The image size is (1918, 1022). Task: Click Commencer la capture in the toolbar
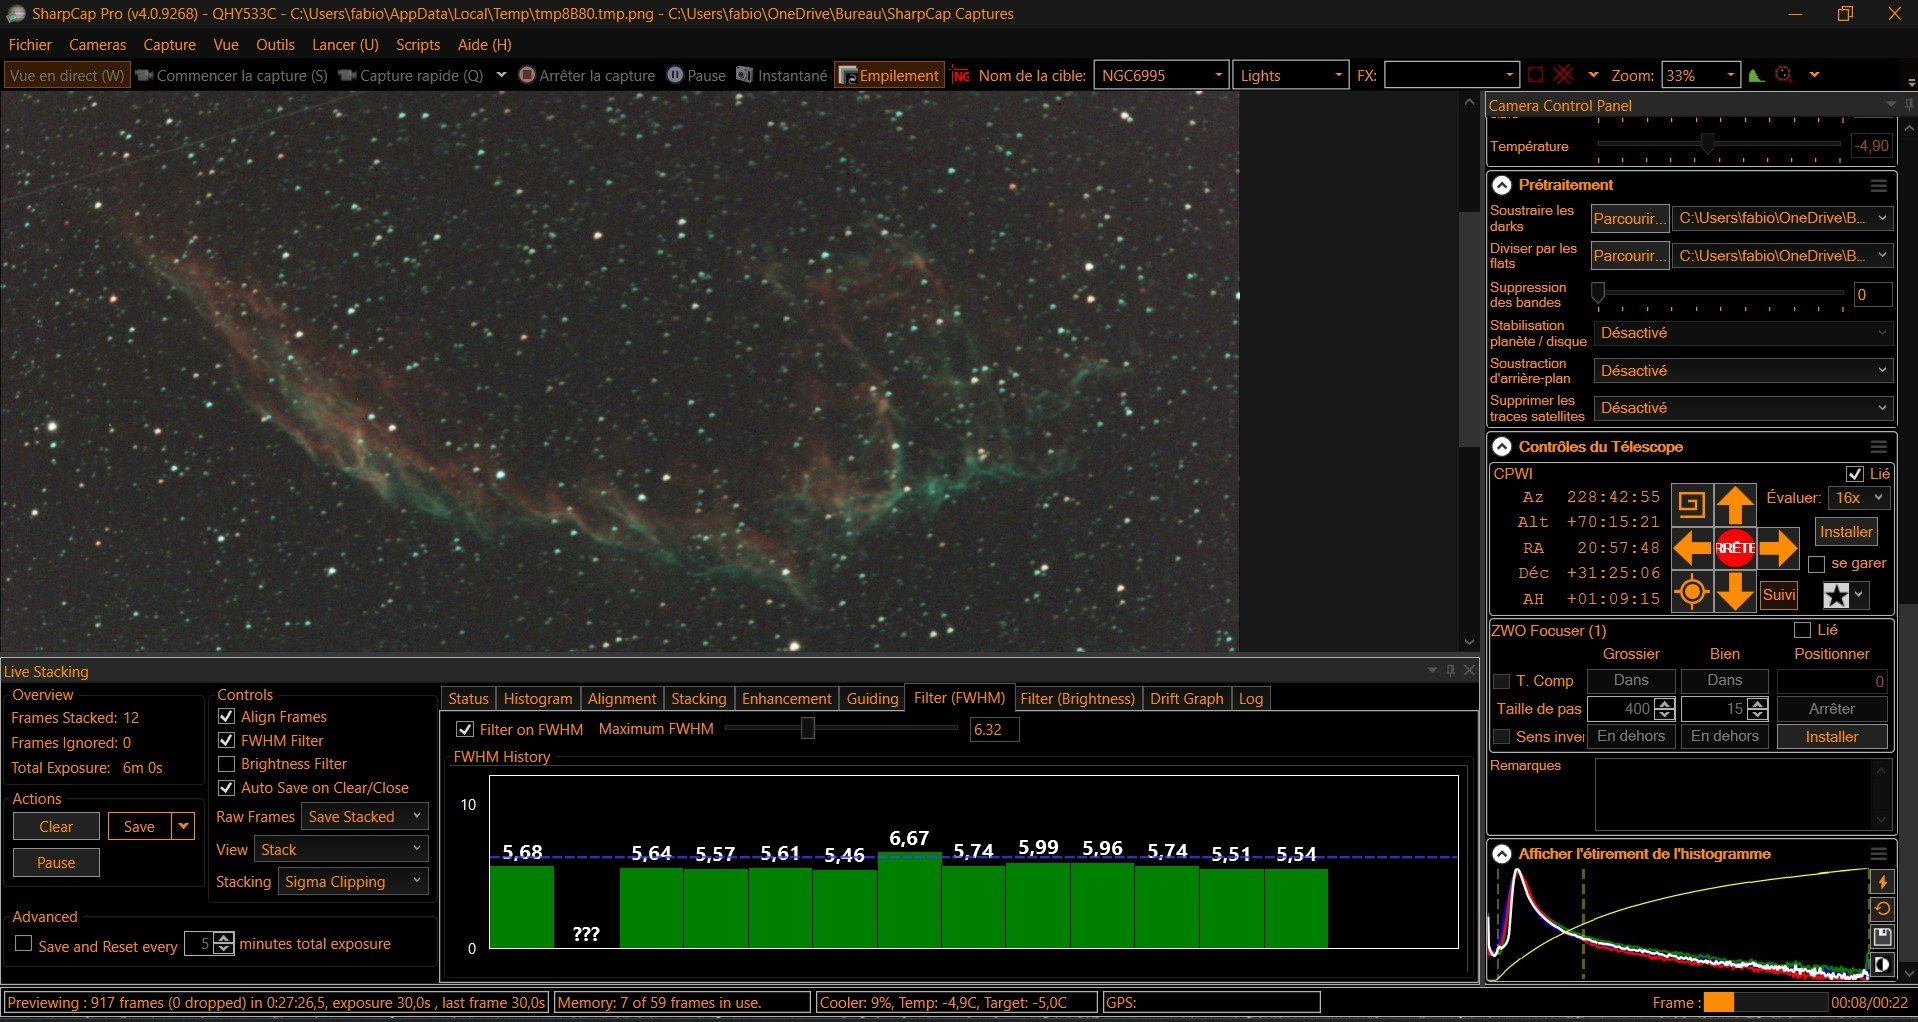coord(232,76)
